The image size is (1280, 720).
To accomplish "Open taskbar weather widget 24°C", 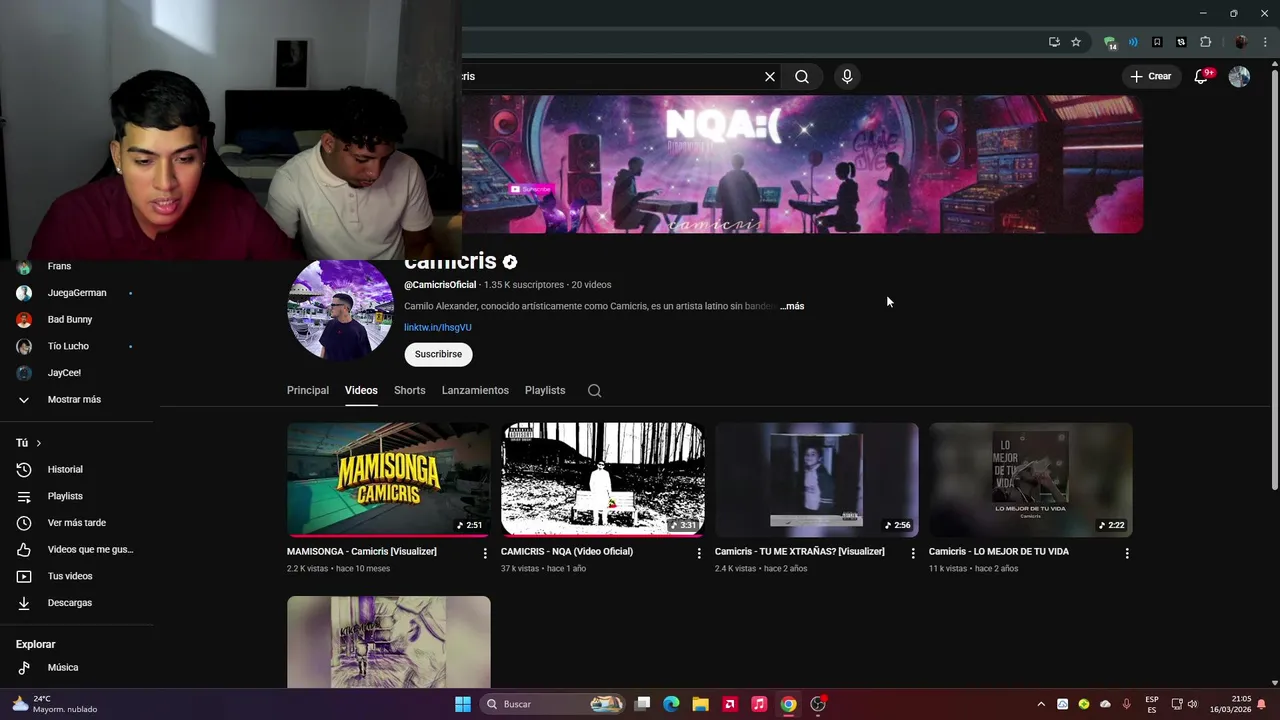I will point(55,704).
